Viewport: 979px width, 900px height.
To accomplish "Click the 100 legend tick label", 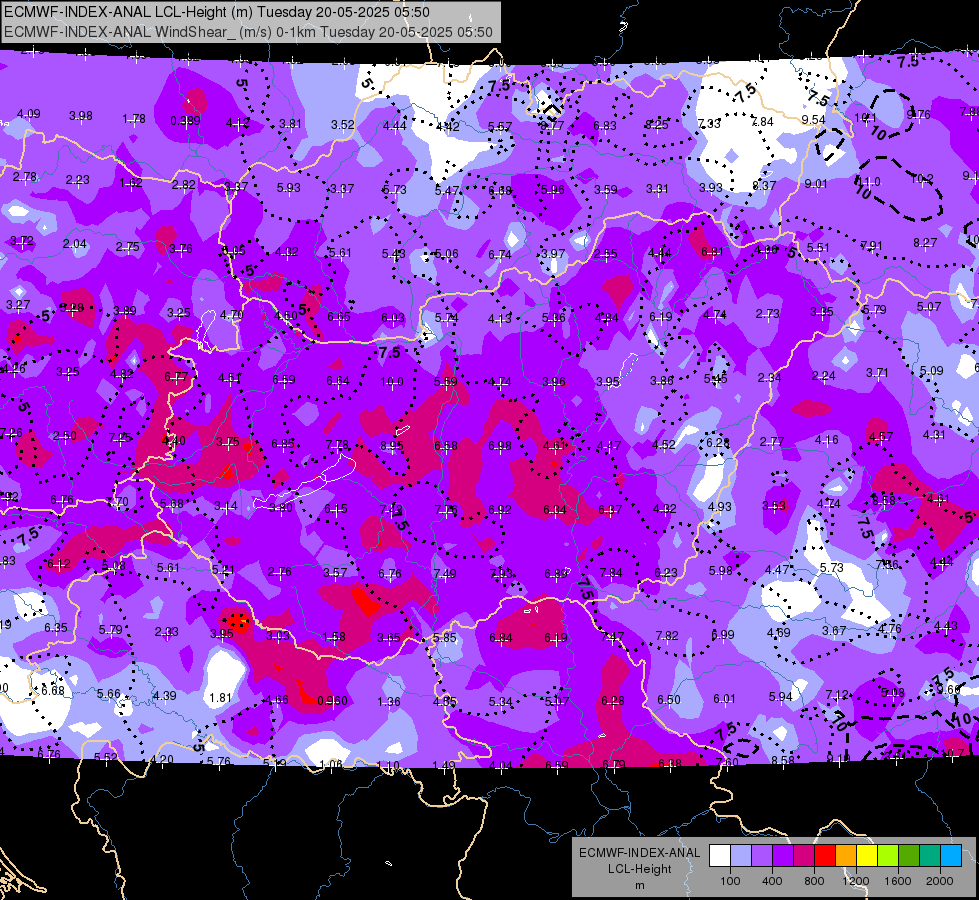I will click(x=730, y=881).
